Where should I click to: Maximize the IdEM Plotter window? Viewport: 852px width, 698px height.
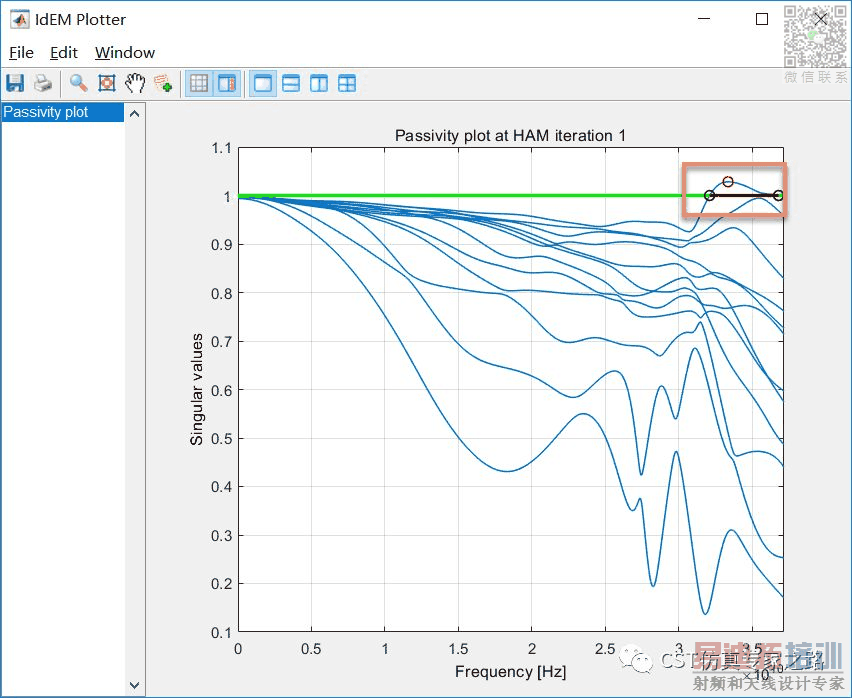[762, 19]
